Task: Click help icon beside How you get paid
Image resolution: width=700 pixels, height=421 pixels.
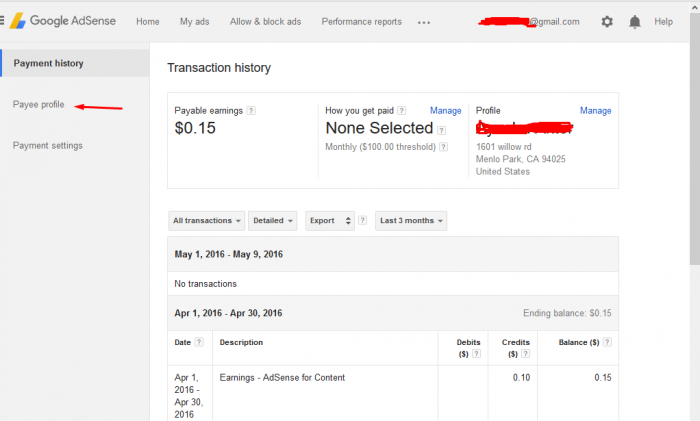Action: [402, 110]
